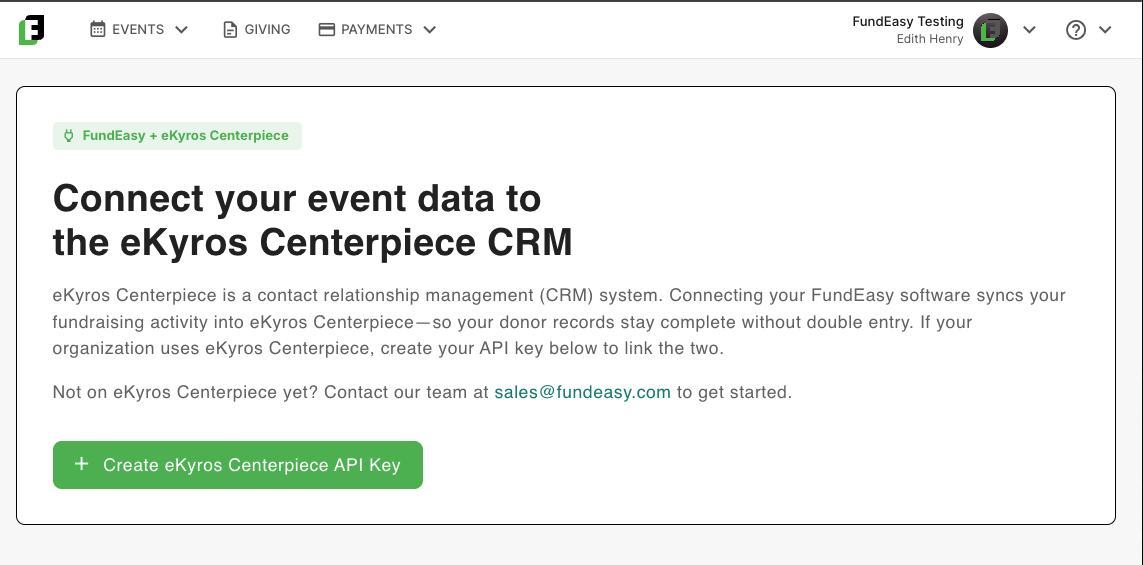The image size is (1143, 565).
Task: Click the FundEasy + eKyros Centerpiece badge
Action: pos(177,136)
